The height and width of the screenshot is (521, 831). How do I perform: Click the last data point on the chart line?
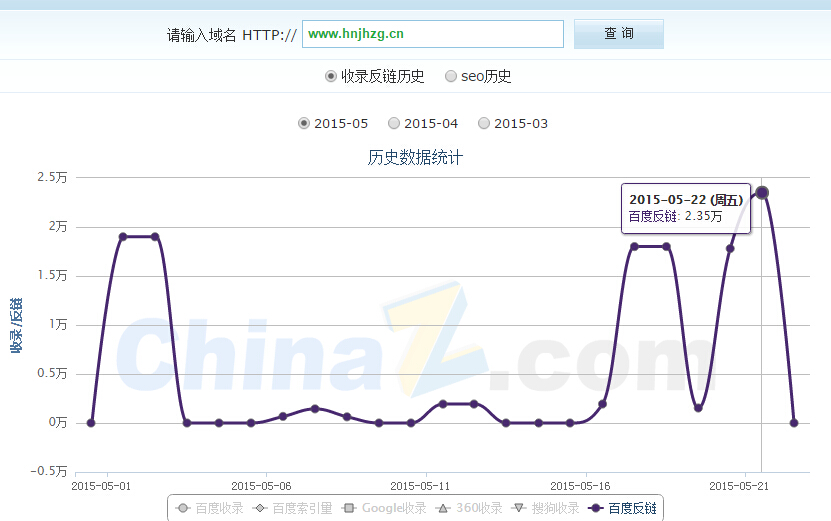point(794,423)
